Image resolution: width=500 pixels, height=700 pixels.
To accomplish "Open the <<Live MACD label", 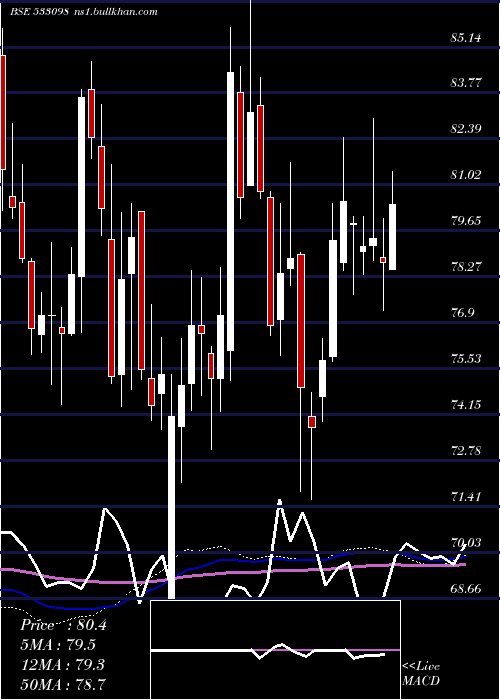I will pyautogui.click(x=421, y=673).
